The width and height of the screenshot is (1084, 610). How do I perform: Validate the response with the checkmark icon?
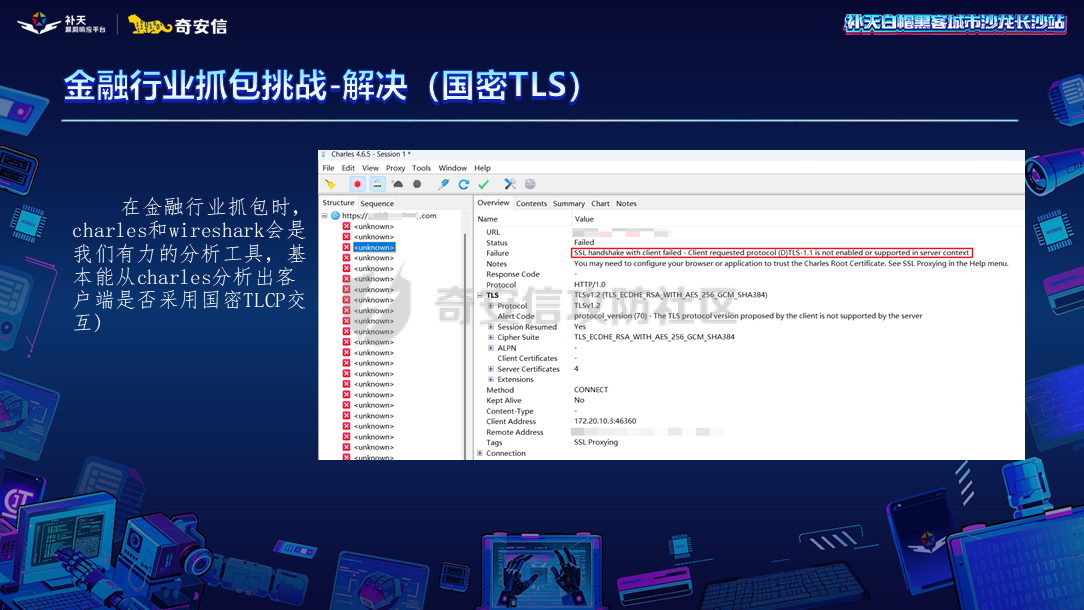pyautogui.click(x=482, y=183)
